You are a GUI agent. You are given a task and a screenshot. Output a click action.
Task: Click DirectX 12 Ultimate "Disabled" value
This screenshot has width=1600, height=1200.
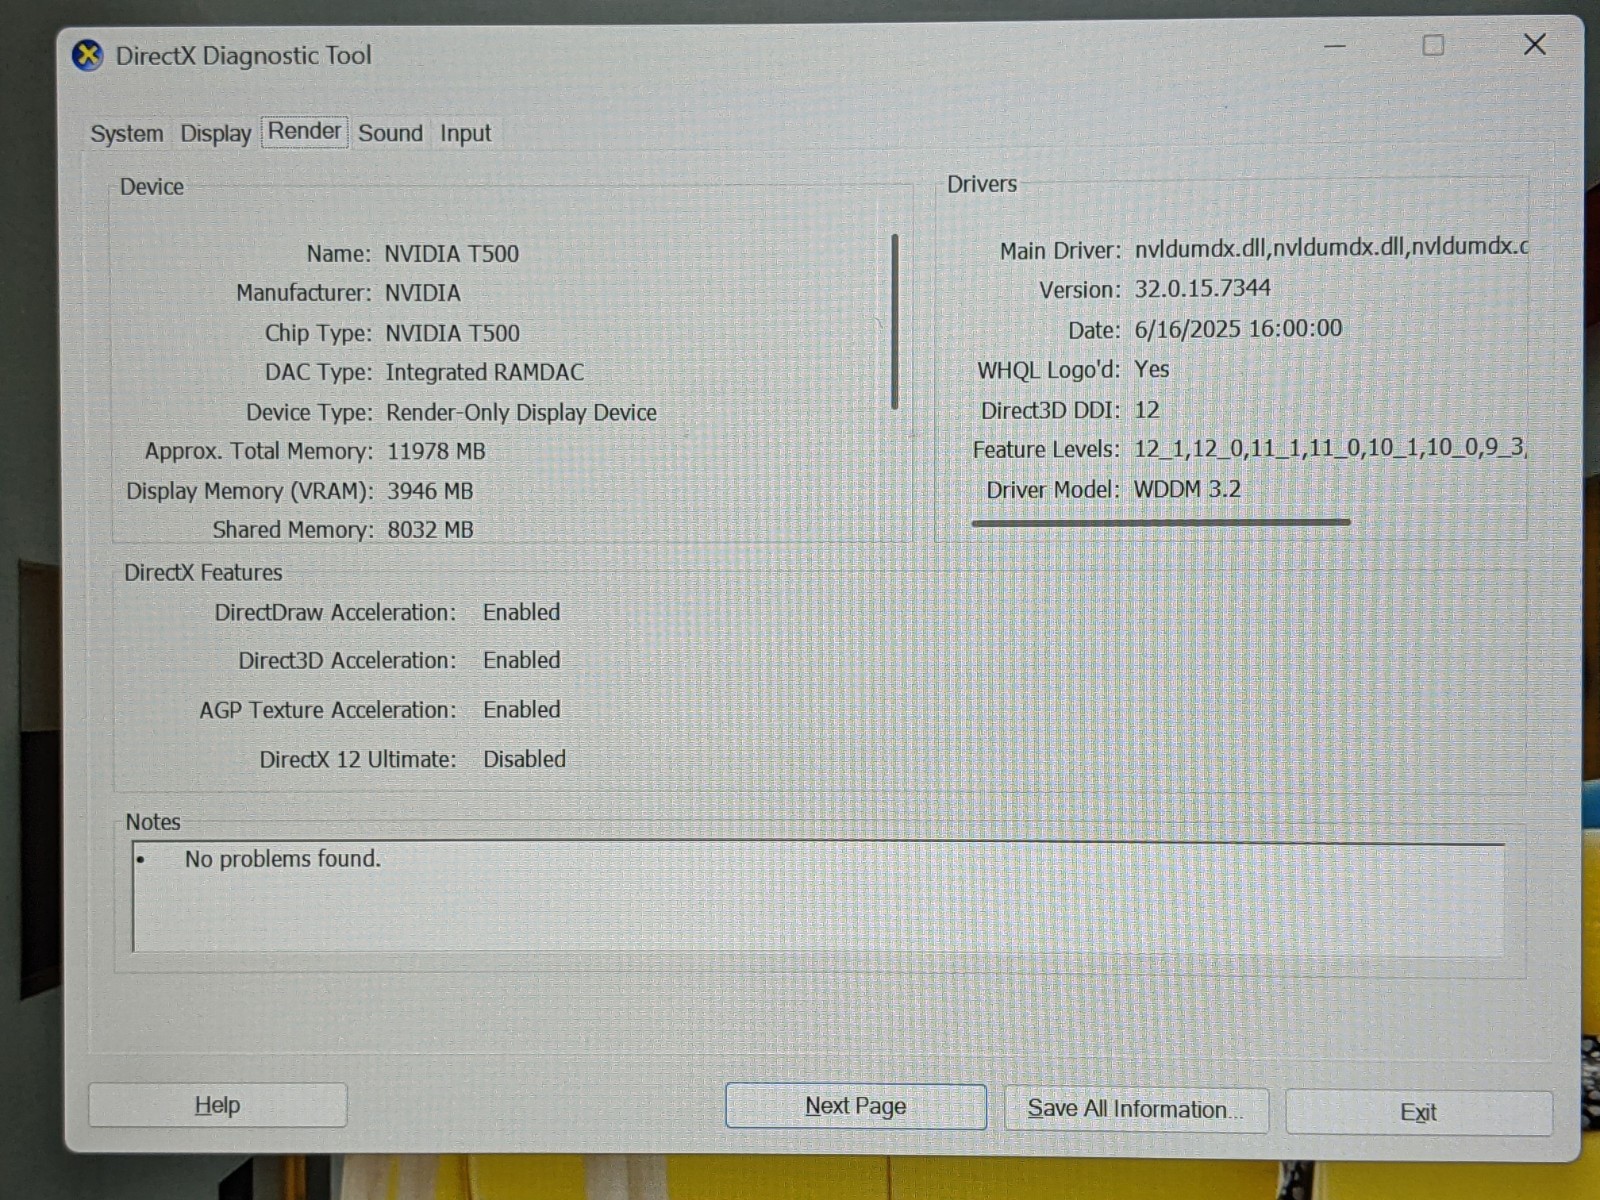524,759
